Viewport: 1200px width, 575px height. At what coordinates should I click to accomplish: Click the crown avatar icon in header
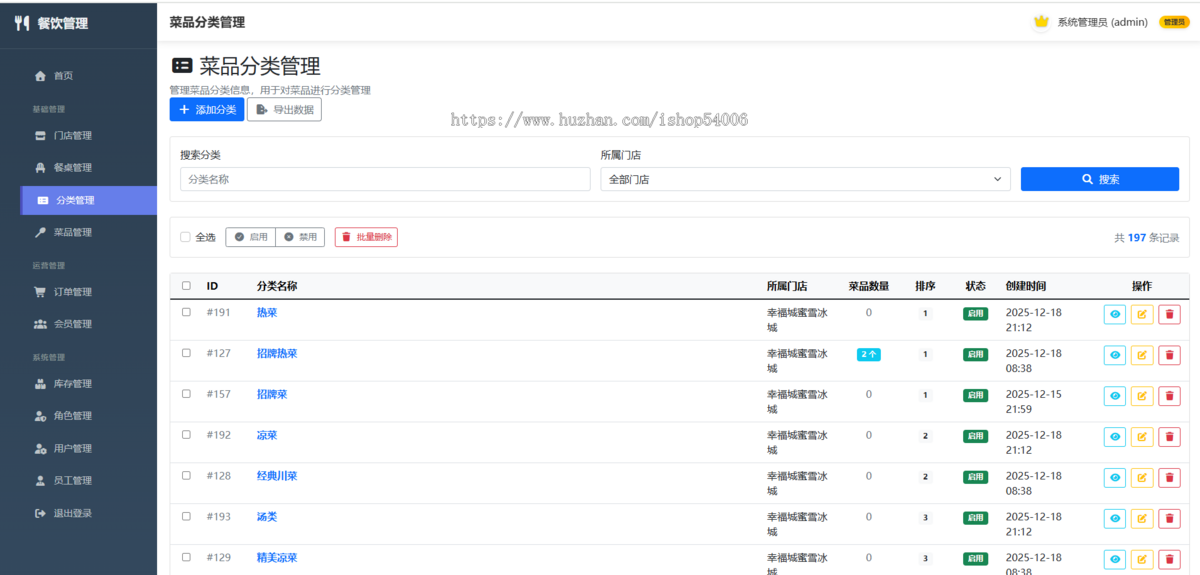[1041, 22]
